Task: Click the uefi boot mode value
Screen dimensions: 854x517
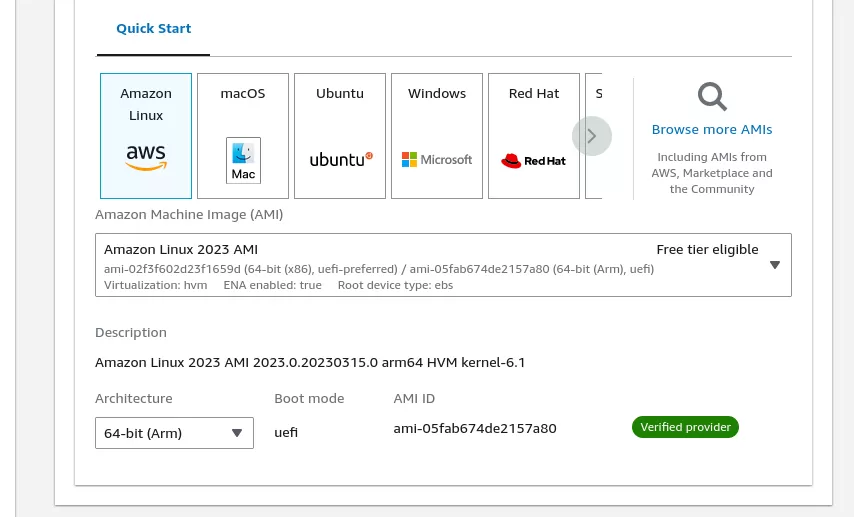Action: pos(286,433)
